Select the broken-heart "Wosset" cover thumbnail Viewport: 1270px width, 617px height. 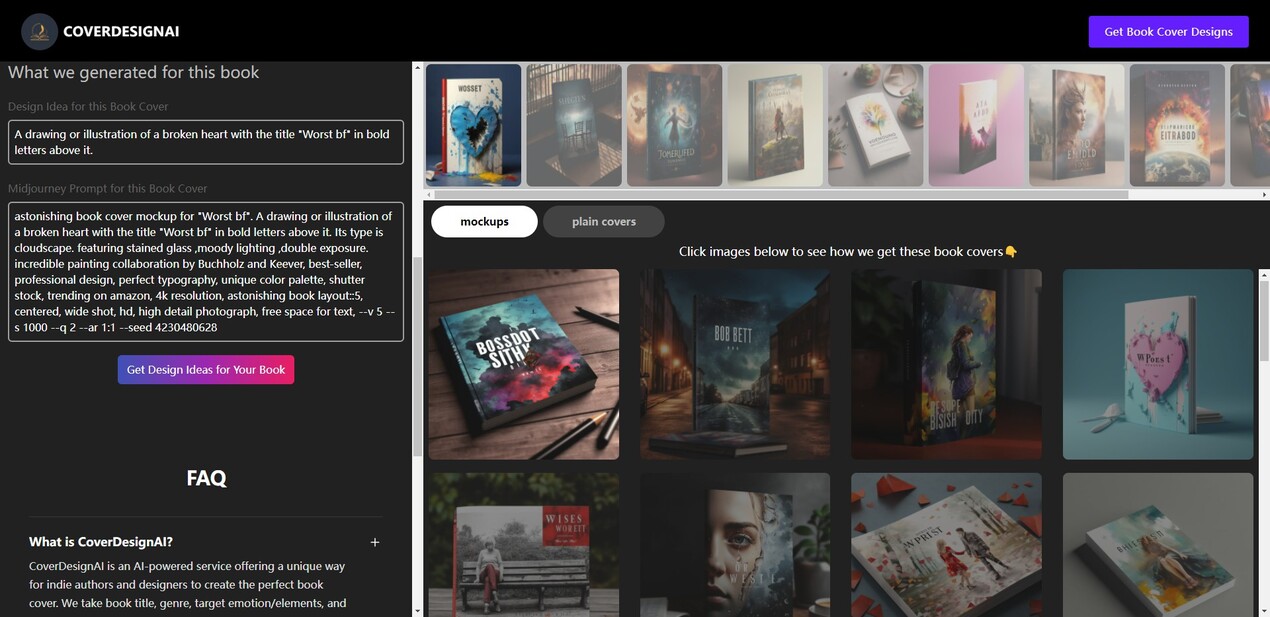pos(472,126)
